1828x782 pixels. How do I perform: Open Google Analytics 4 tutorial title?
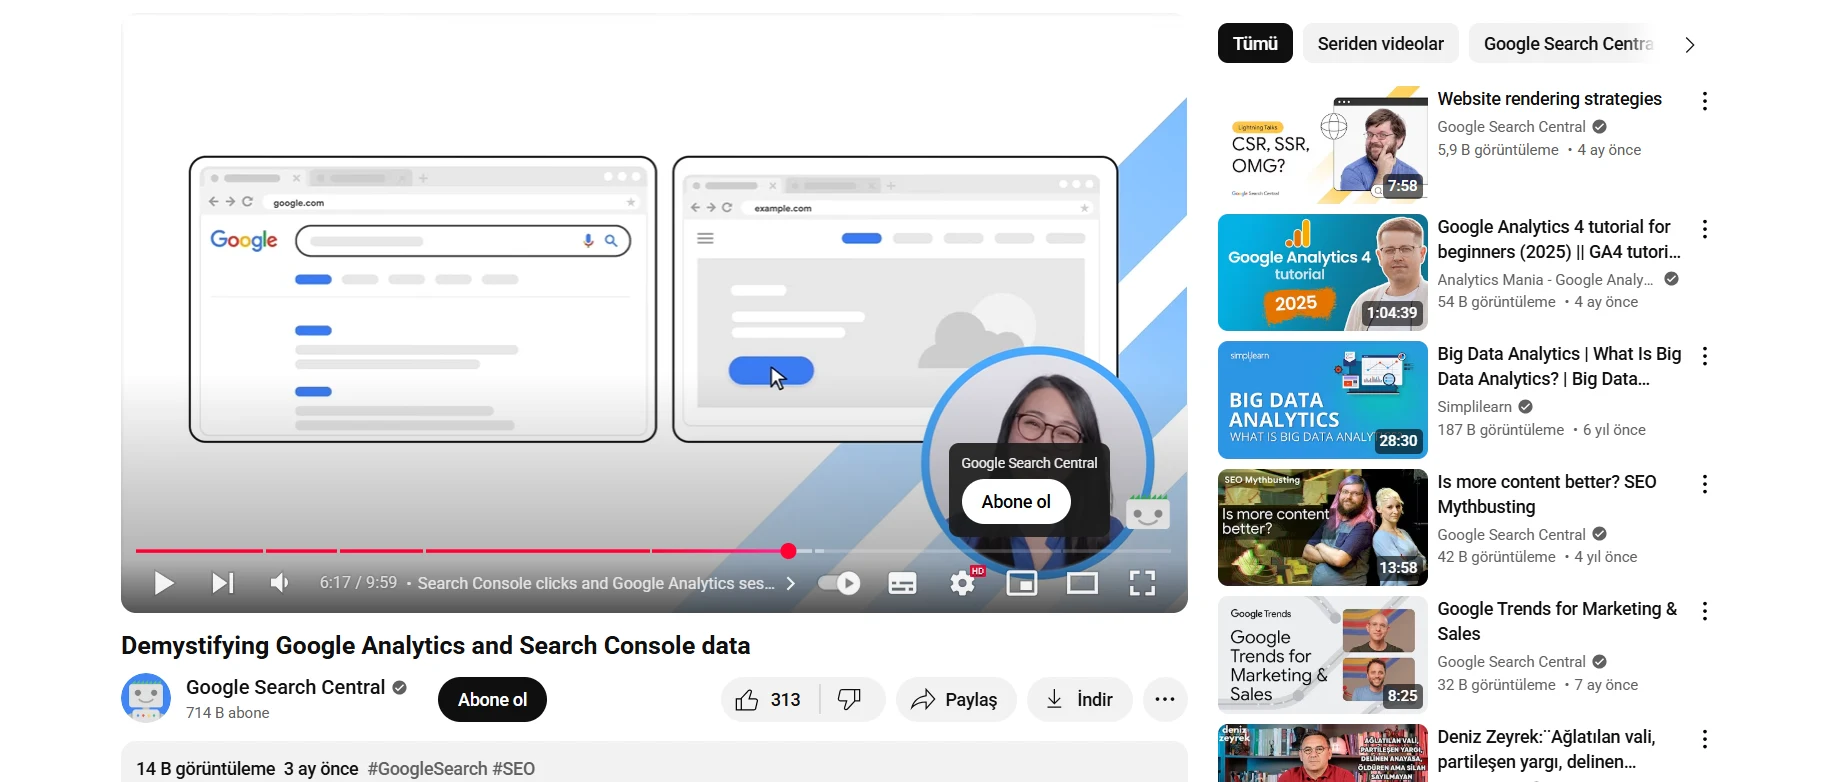click(1559, 239)
